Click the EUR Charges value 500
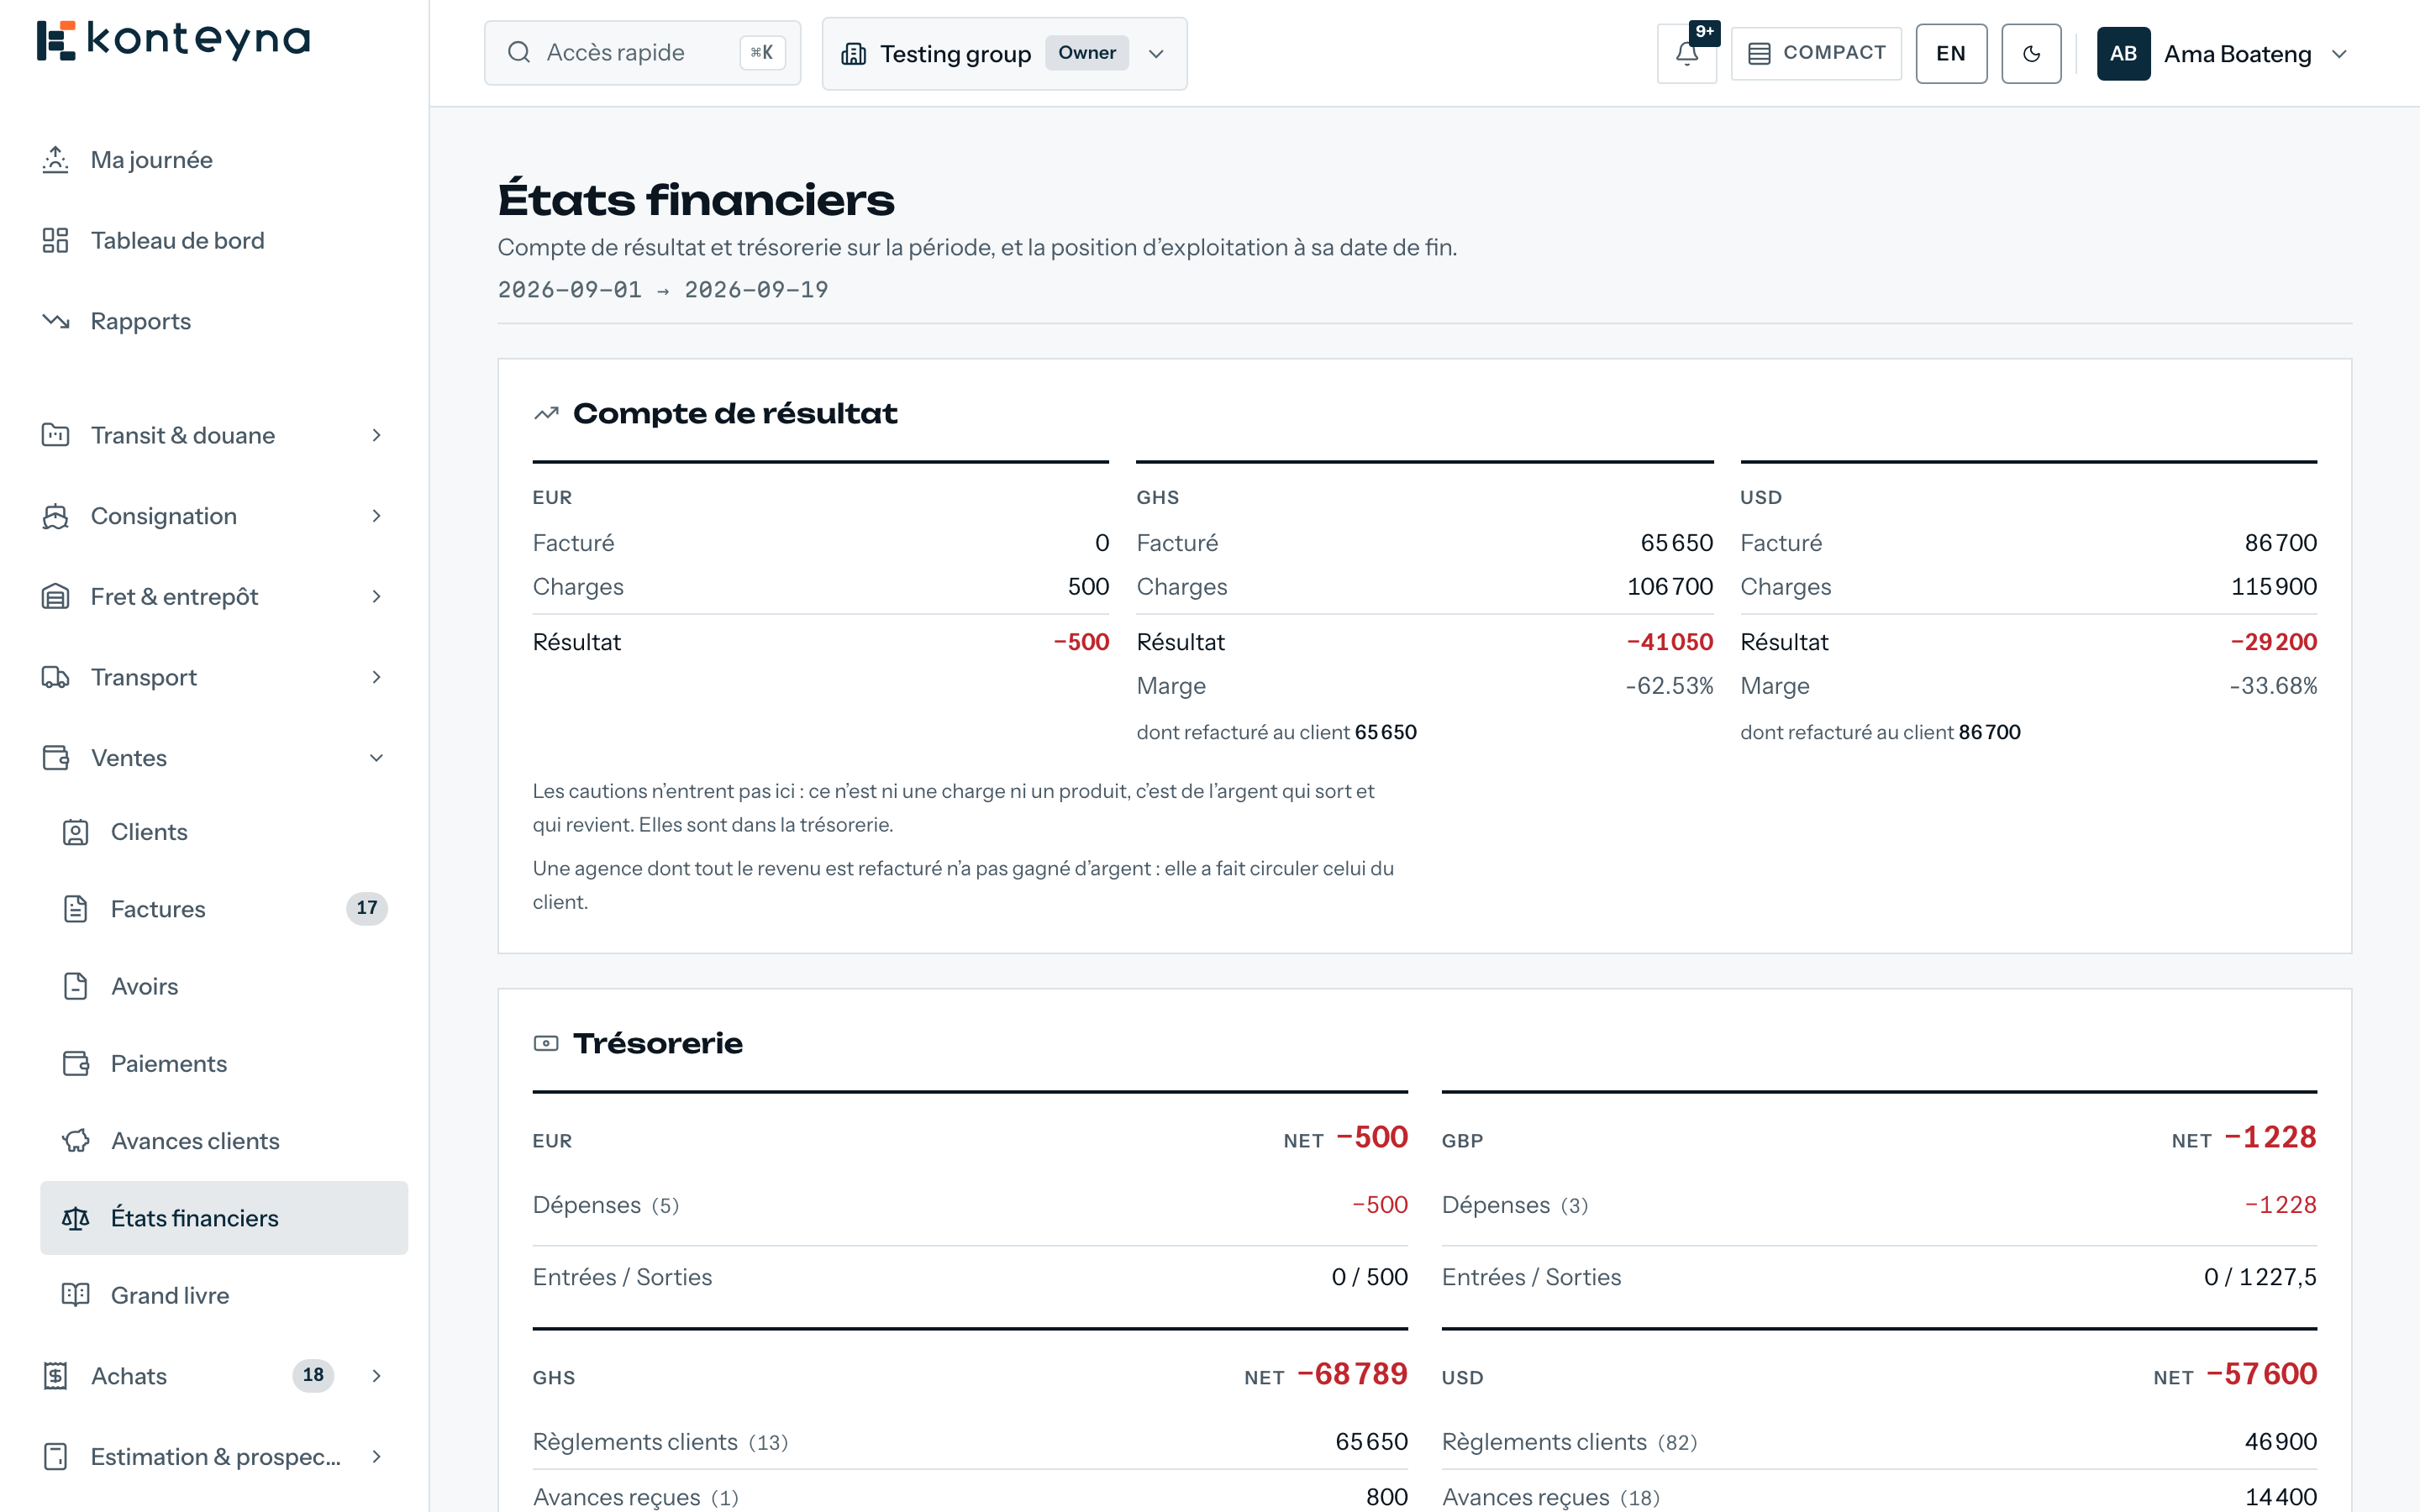 [1088, 587]
